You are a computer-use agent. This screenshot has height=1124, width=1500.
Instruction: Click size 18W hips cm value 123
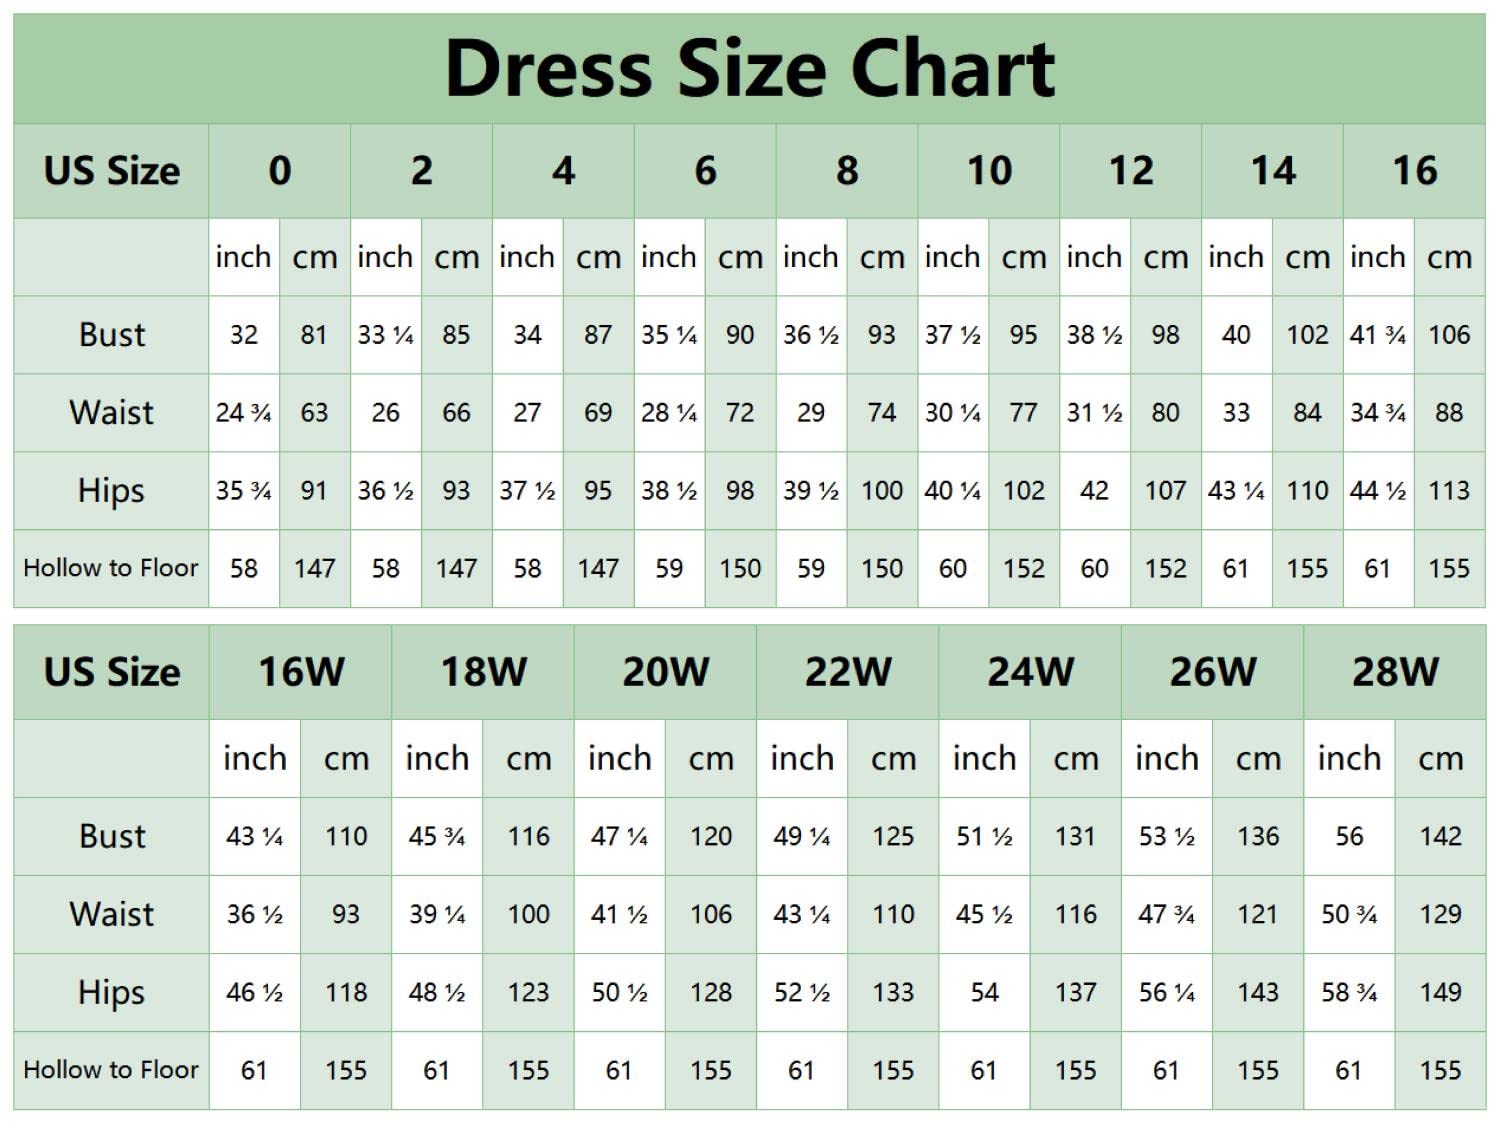click(528, 992)
